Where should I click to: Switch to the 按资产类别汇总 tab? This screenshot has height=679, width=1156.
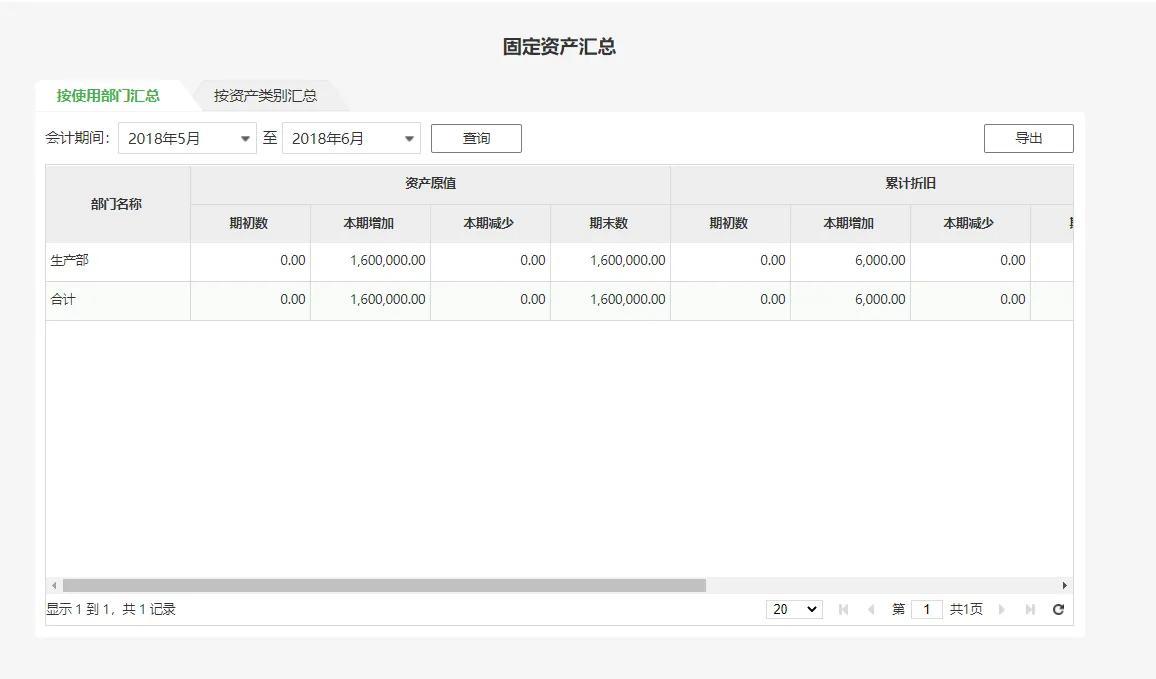pyautogui.click(x=266, y=96)
